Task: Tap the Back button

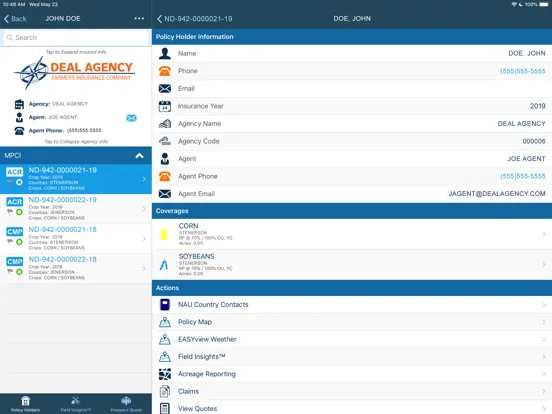Action: coord(15,19)
